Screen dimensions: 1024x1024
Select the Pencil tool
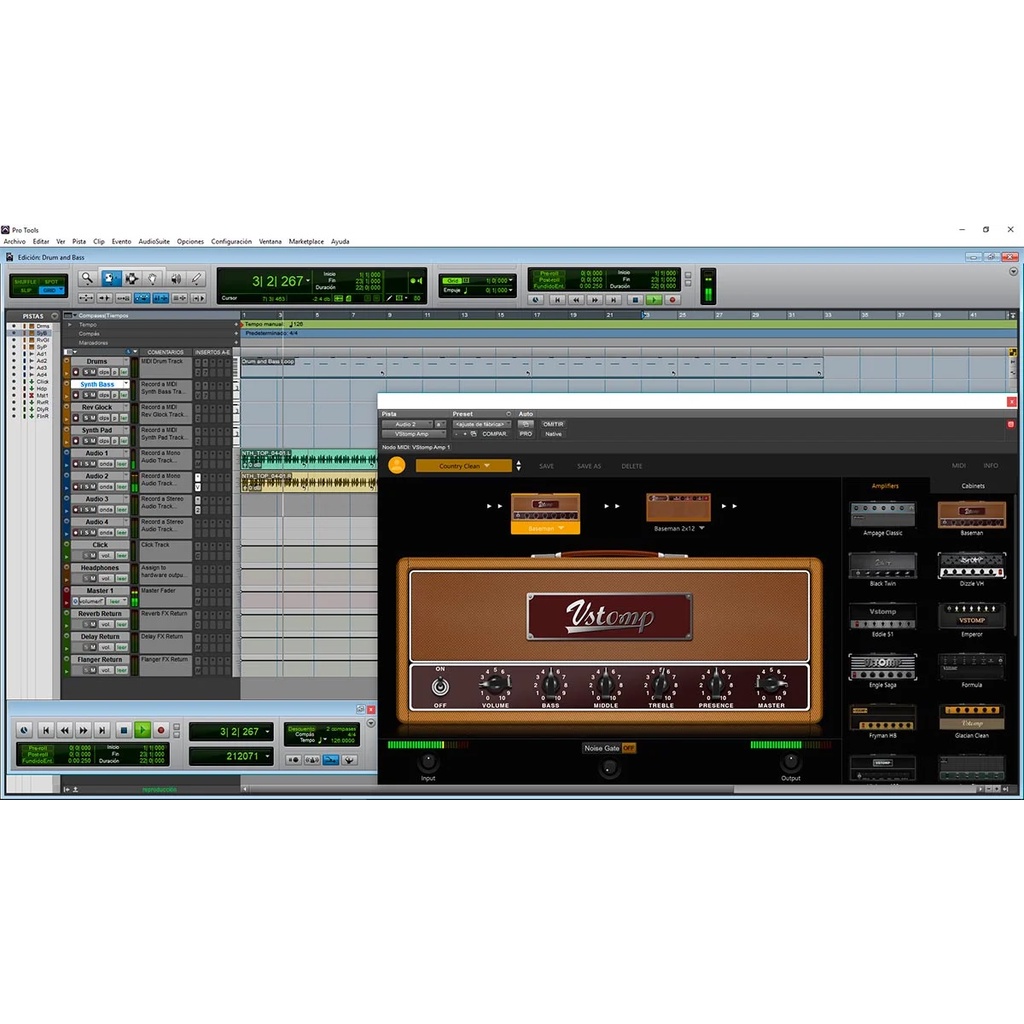click(197, 279)
